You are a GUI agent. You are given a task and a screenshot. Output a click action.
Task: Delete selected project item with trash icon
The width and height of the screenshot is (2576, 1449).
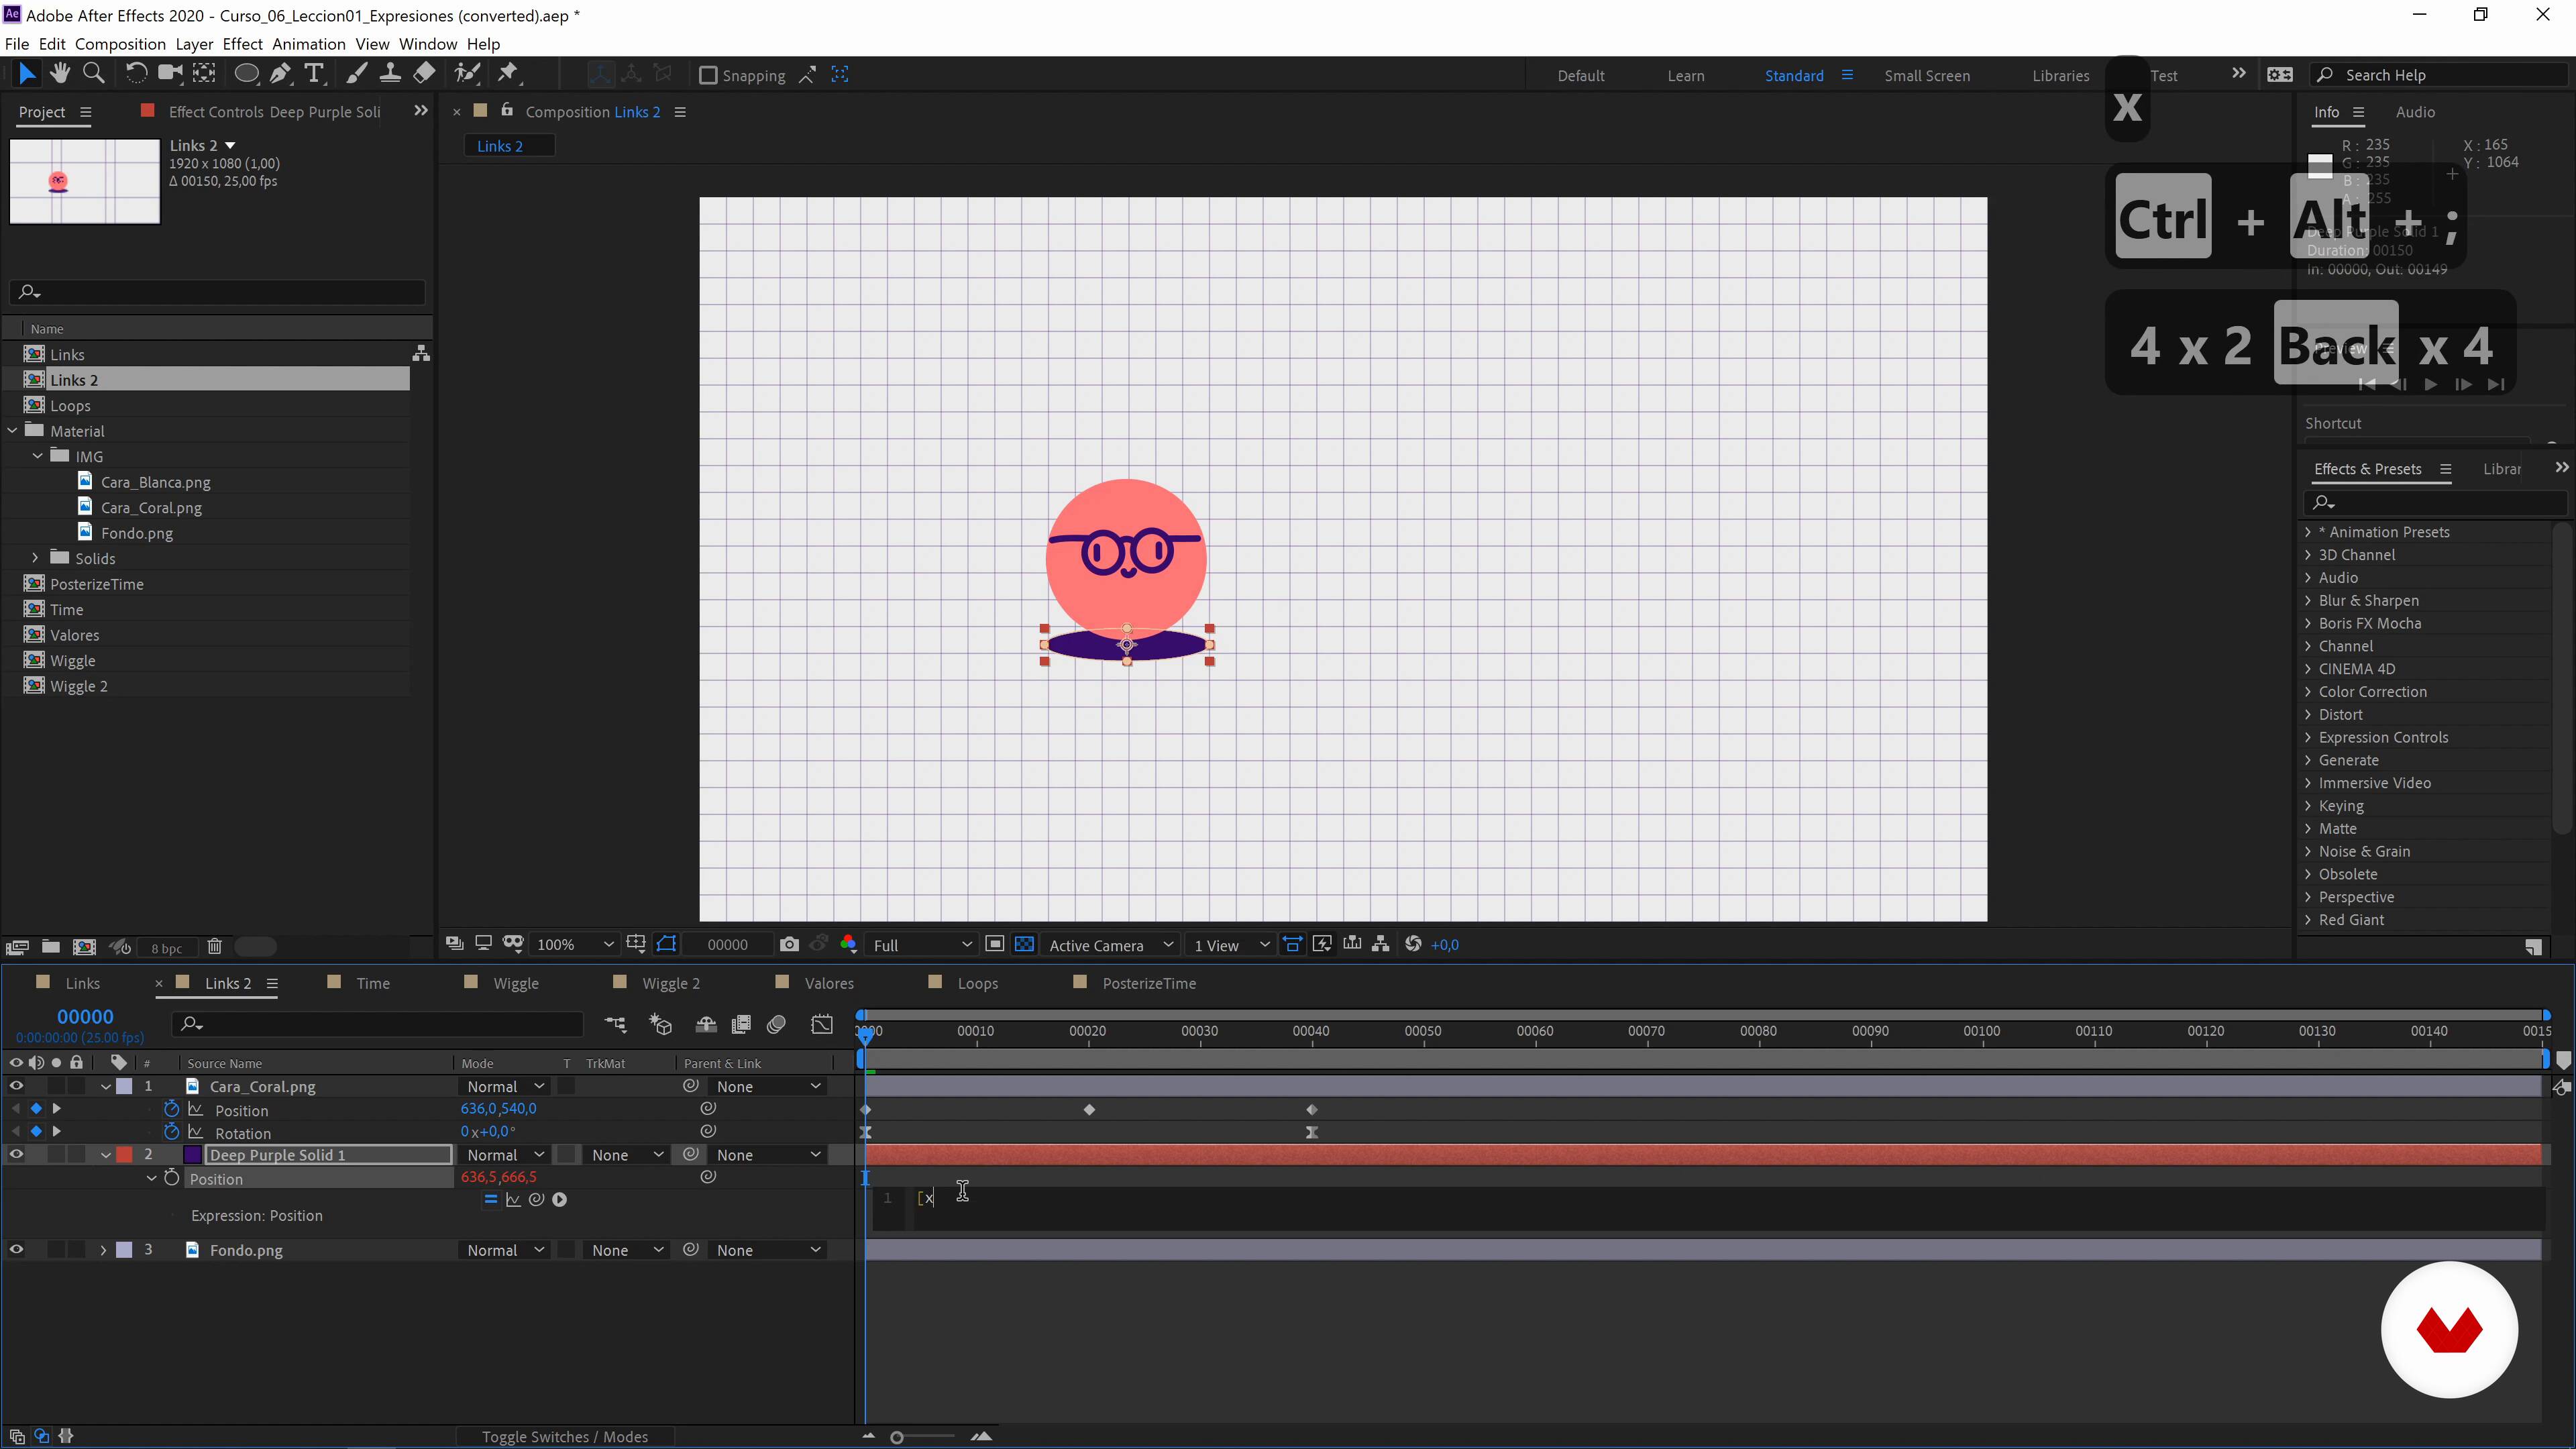tap(214, 946)
